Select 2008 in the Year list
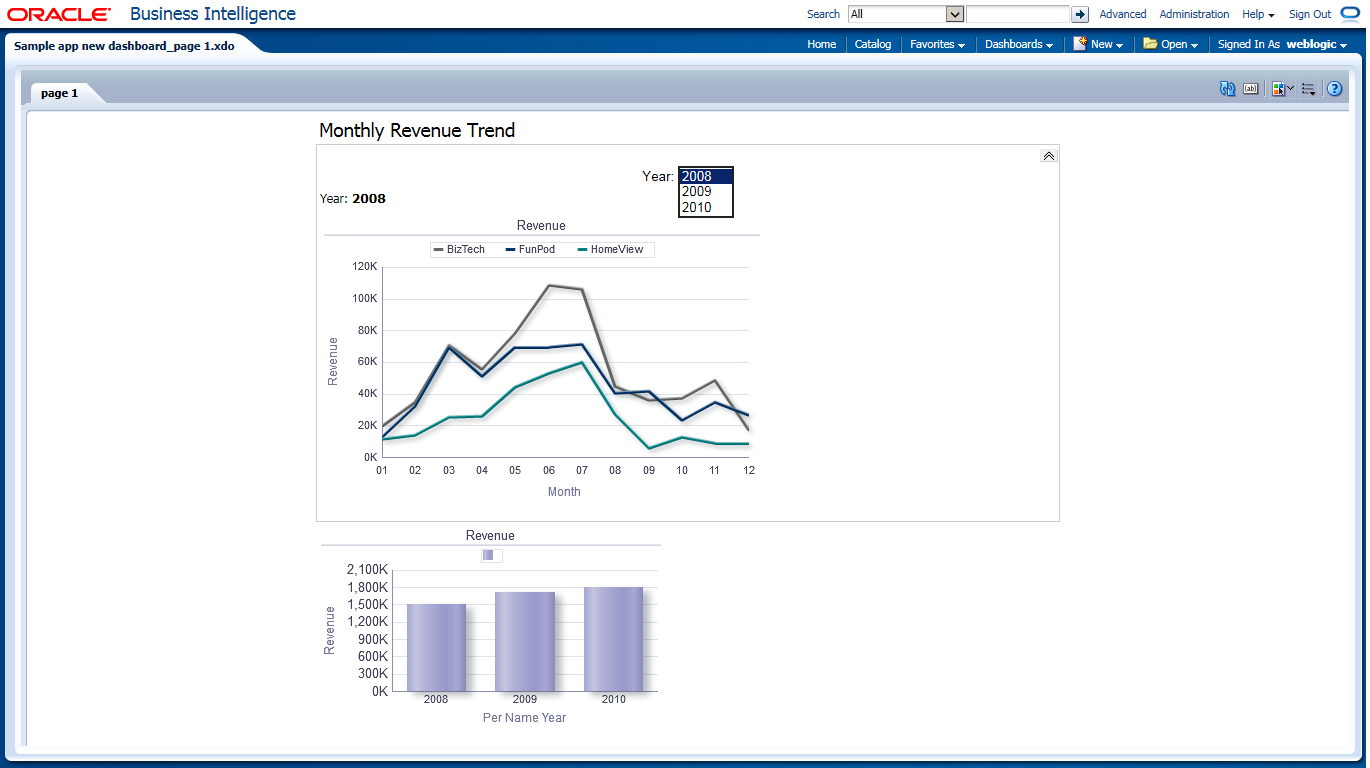The image size is (1370, 768). click(706, 176)
